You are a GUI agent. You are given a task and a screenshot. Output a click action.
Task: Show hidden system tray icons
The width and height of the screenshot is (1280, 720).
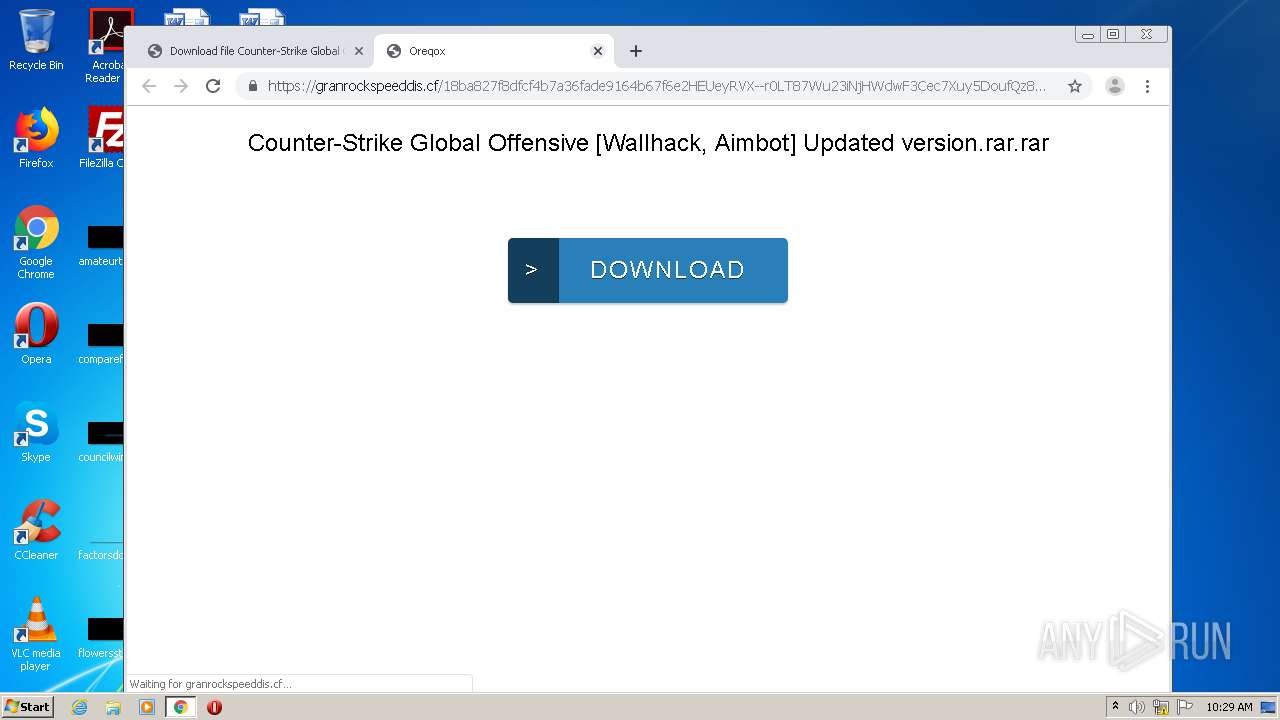[1115, 707]
